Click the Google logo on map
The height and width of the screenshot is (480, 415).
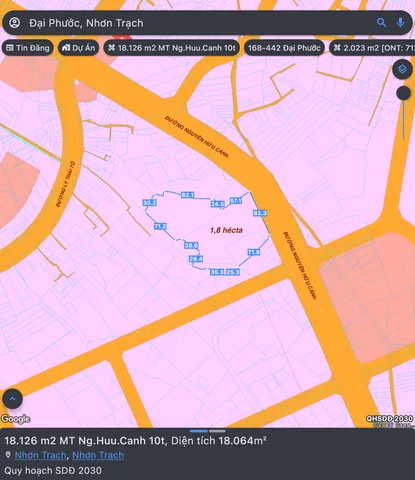click(x=15, y=419)
